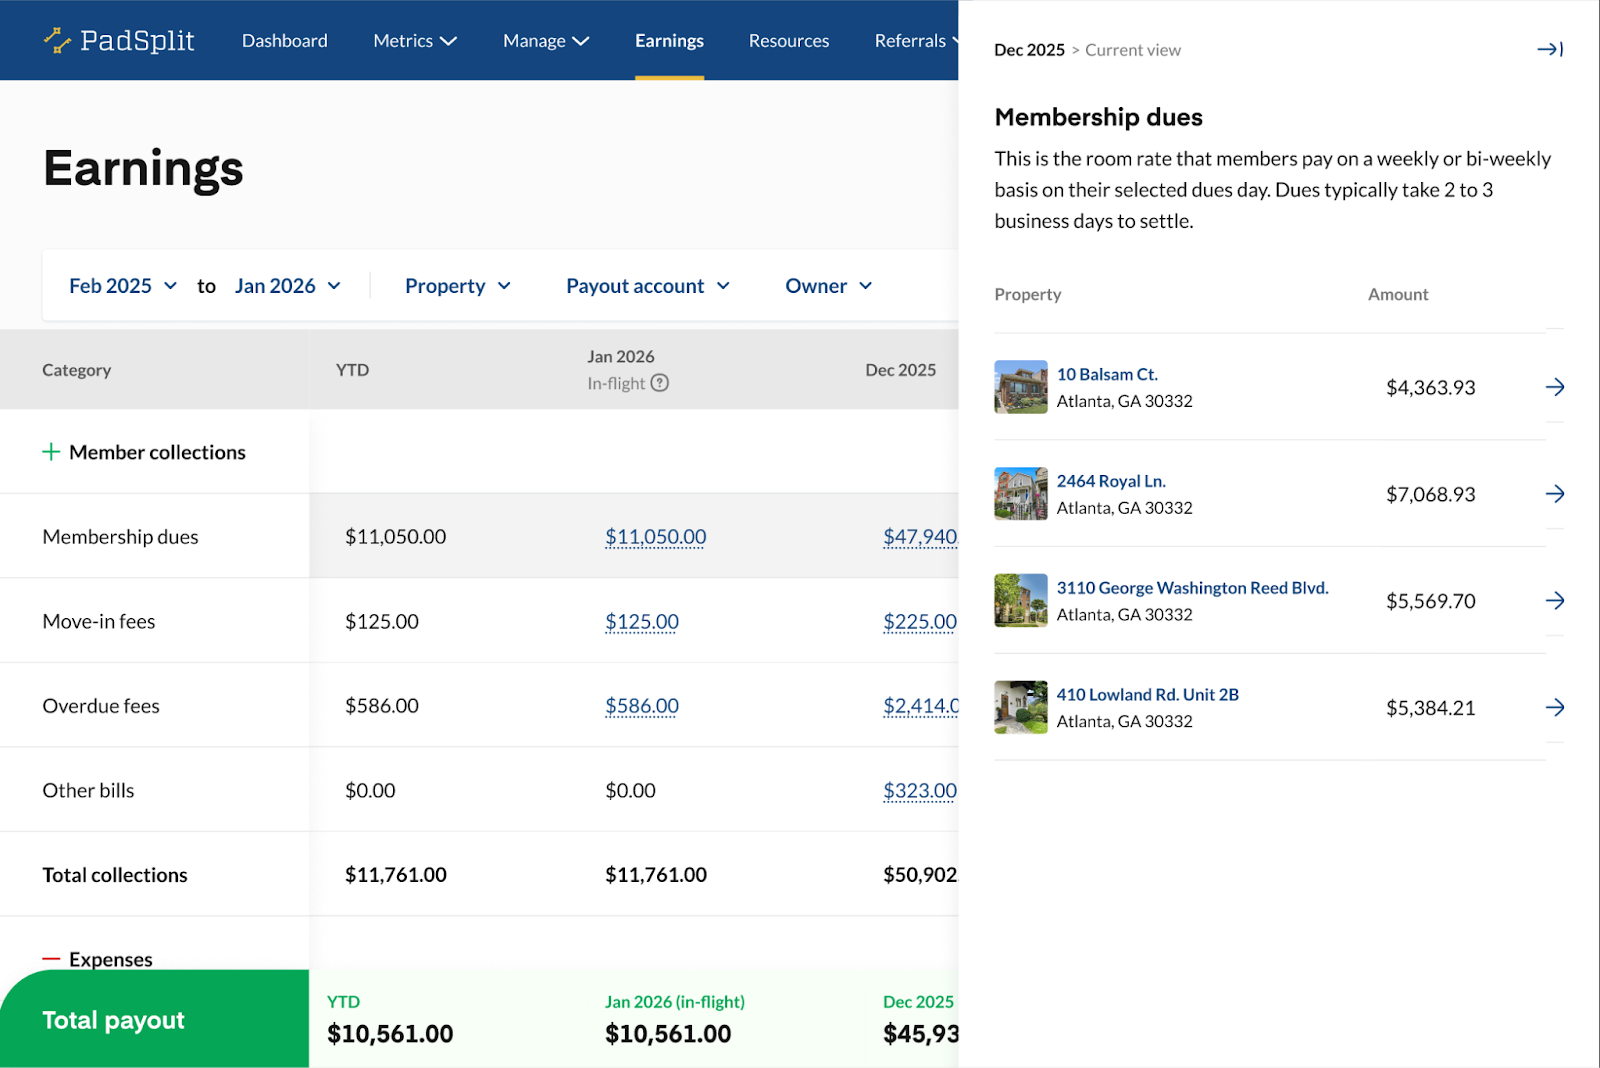Click arrow for 410 Lowland Rd. Unit 2B

point(1554,707)
